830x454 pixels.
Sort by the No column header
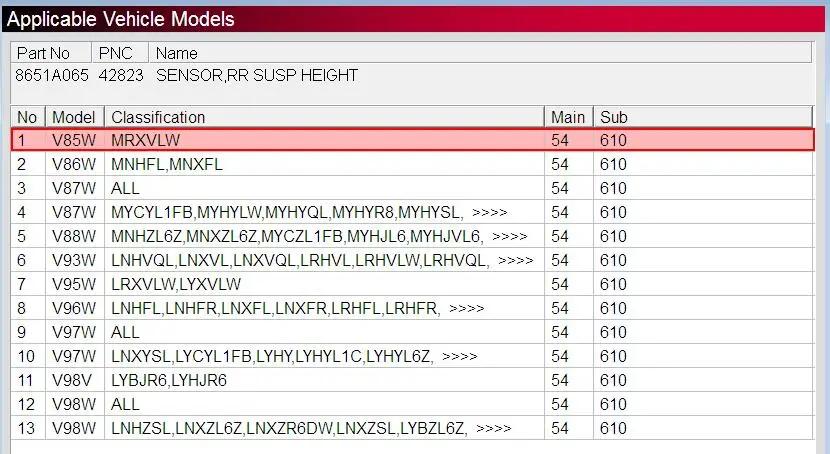(28, 117)
